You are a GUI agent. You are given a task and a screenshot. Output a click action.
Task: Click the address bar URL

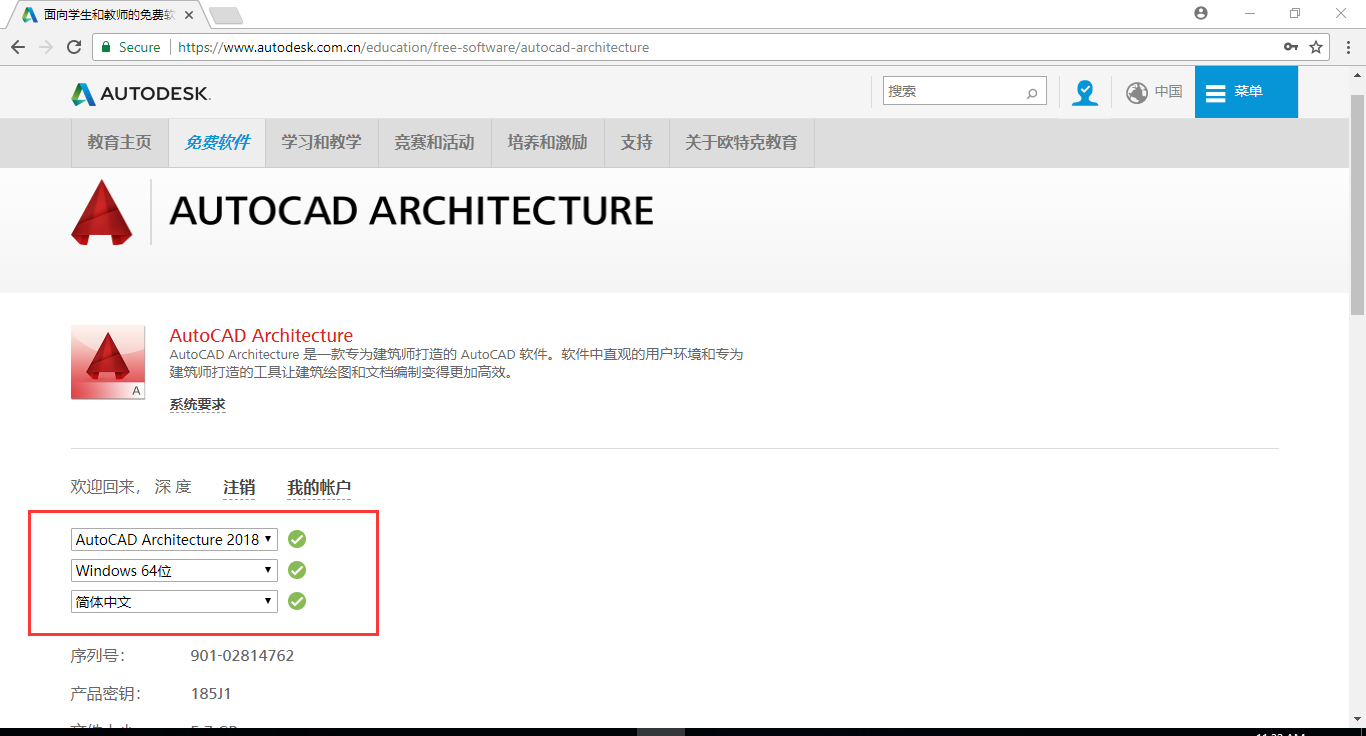pos(413,47)
